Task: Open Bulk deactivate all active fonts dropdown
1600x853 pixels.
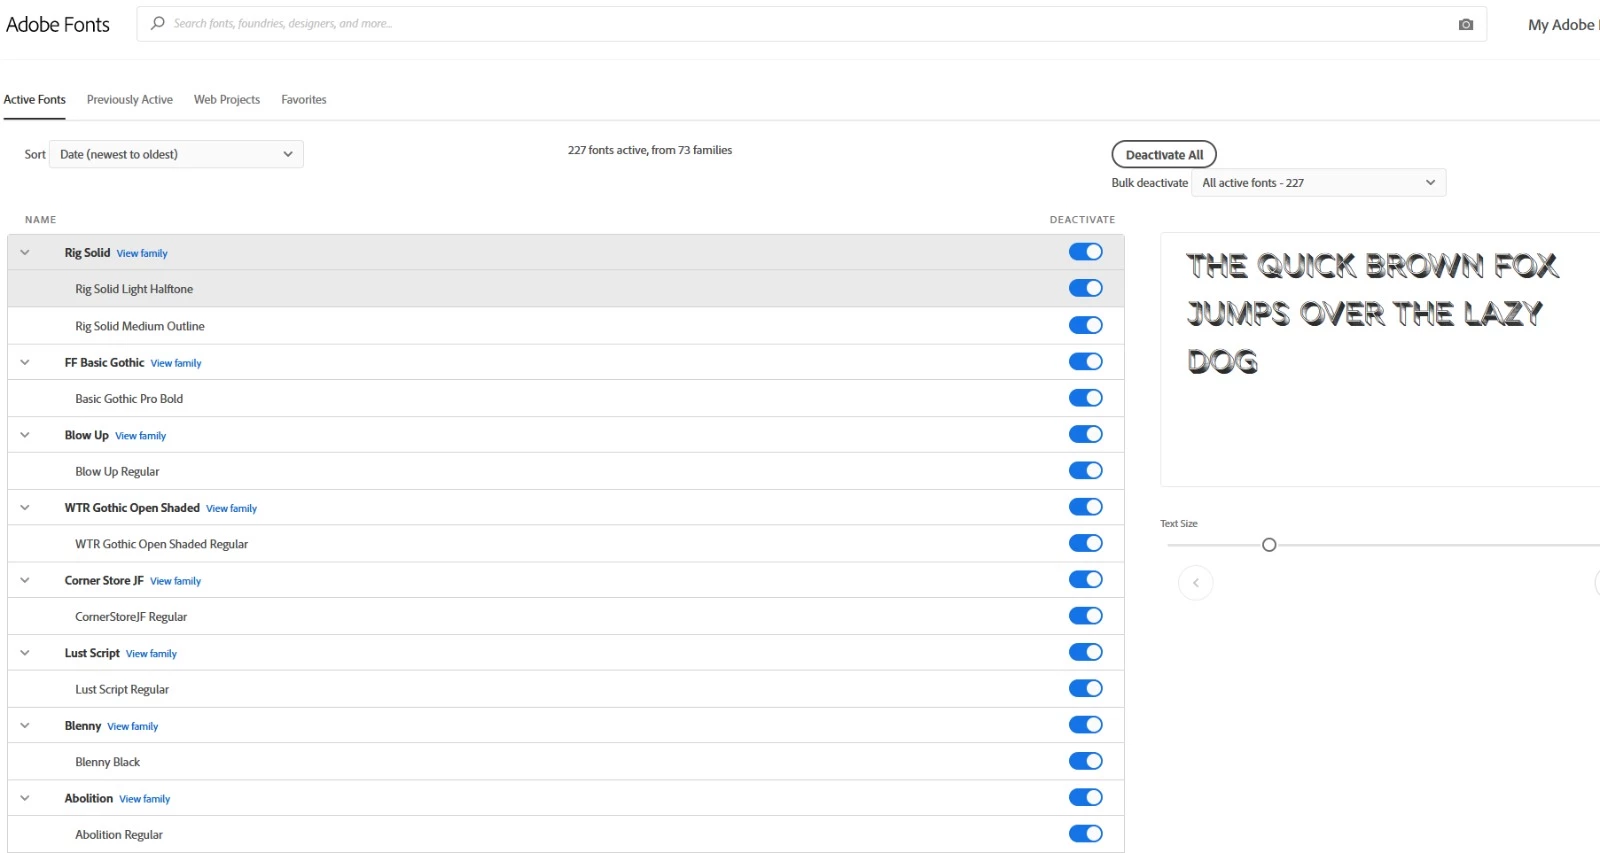Action: click(x=1318, y=183)
